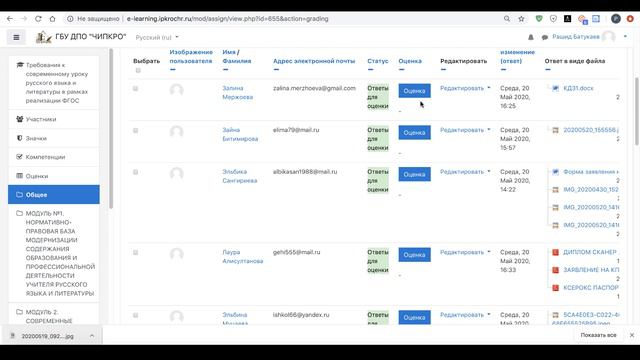640x360 pixels.
Task: Open Участники in the sidebar
Action: (x=53, y=119)
